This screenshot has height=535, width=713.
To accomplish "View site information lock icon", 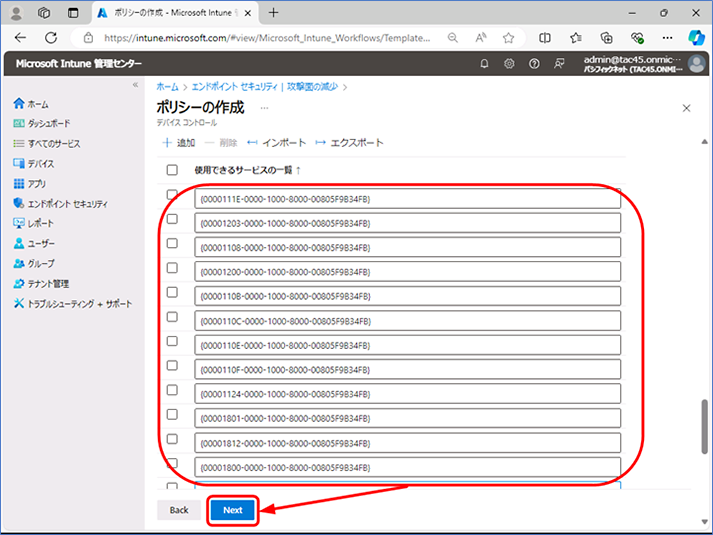I will click(88, 38).
